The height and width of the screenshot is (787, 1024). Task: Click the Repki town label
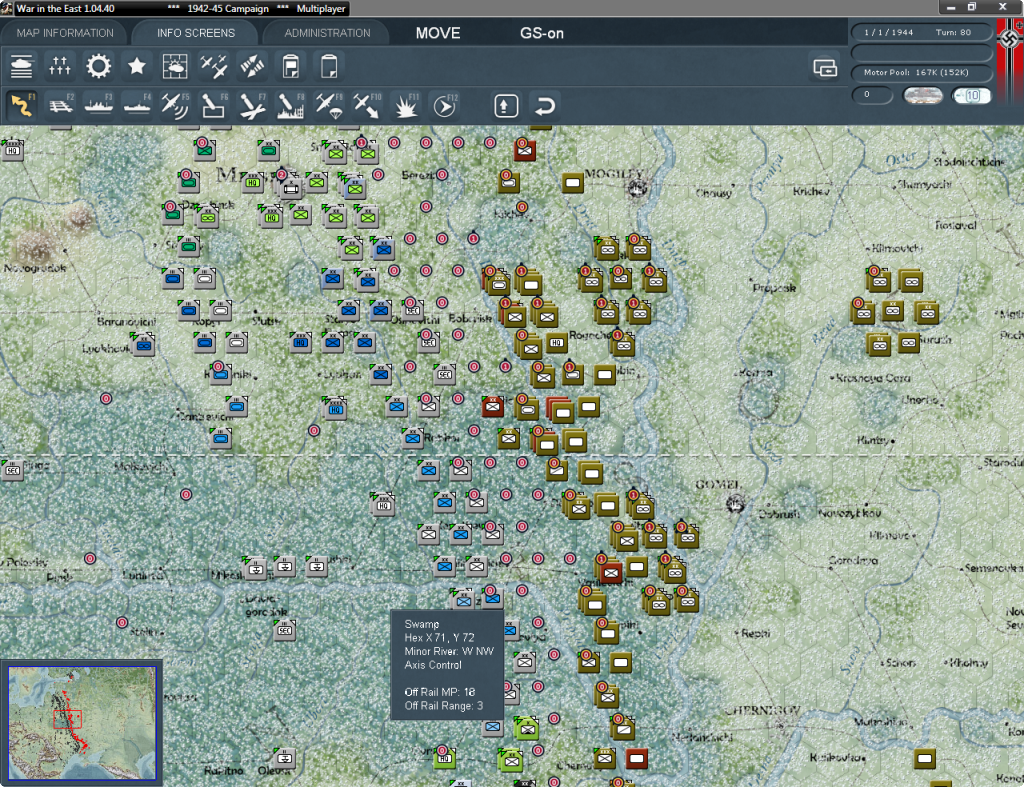(x=756, y=633)
